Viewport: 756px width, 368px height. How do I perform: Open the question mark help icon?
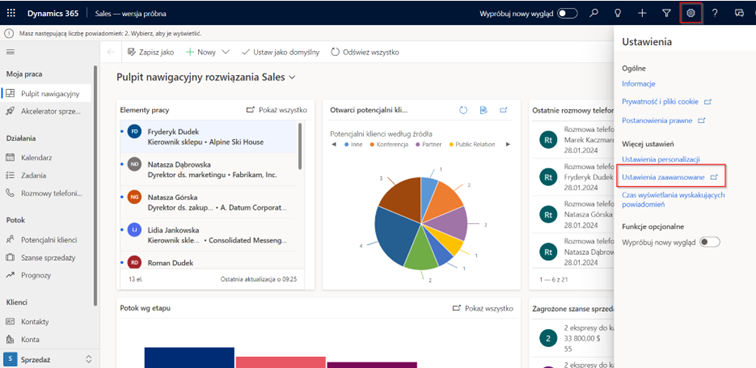point(715,14)
